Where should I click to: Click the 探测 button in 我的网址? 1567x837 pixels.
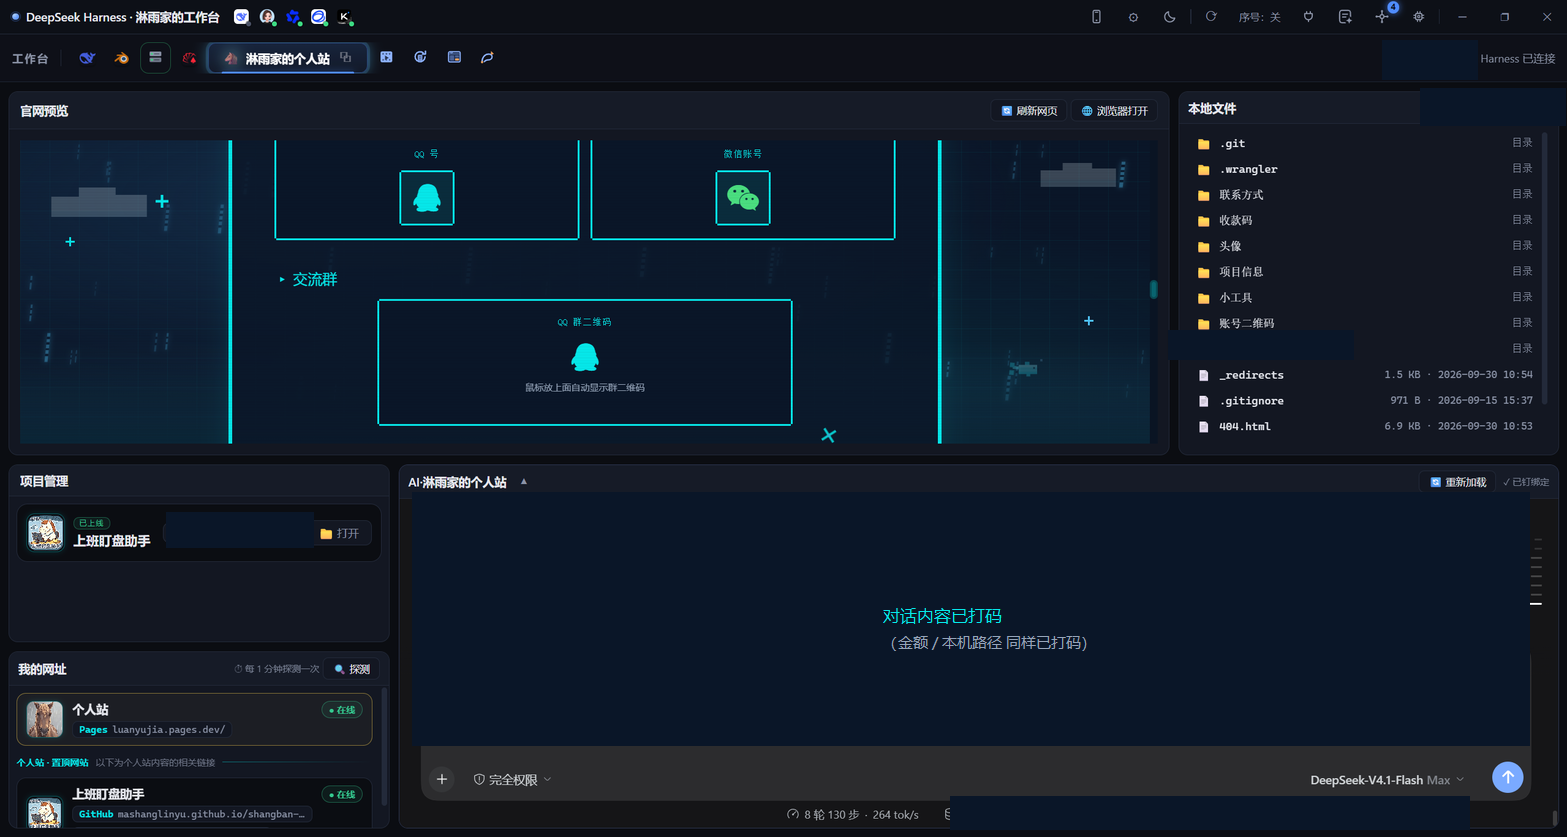352,669
